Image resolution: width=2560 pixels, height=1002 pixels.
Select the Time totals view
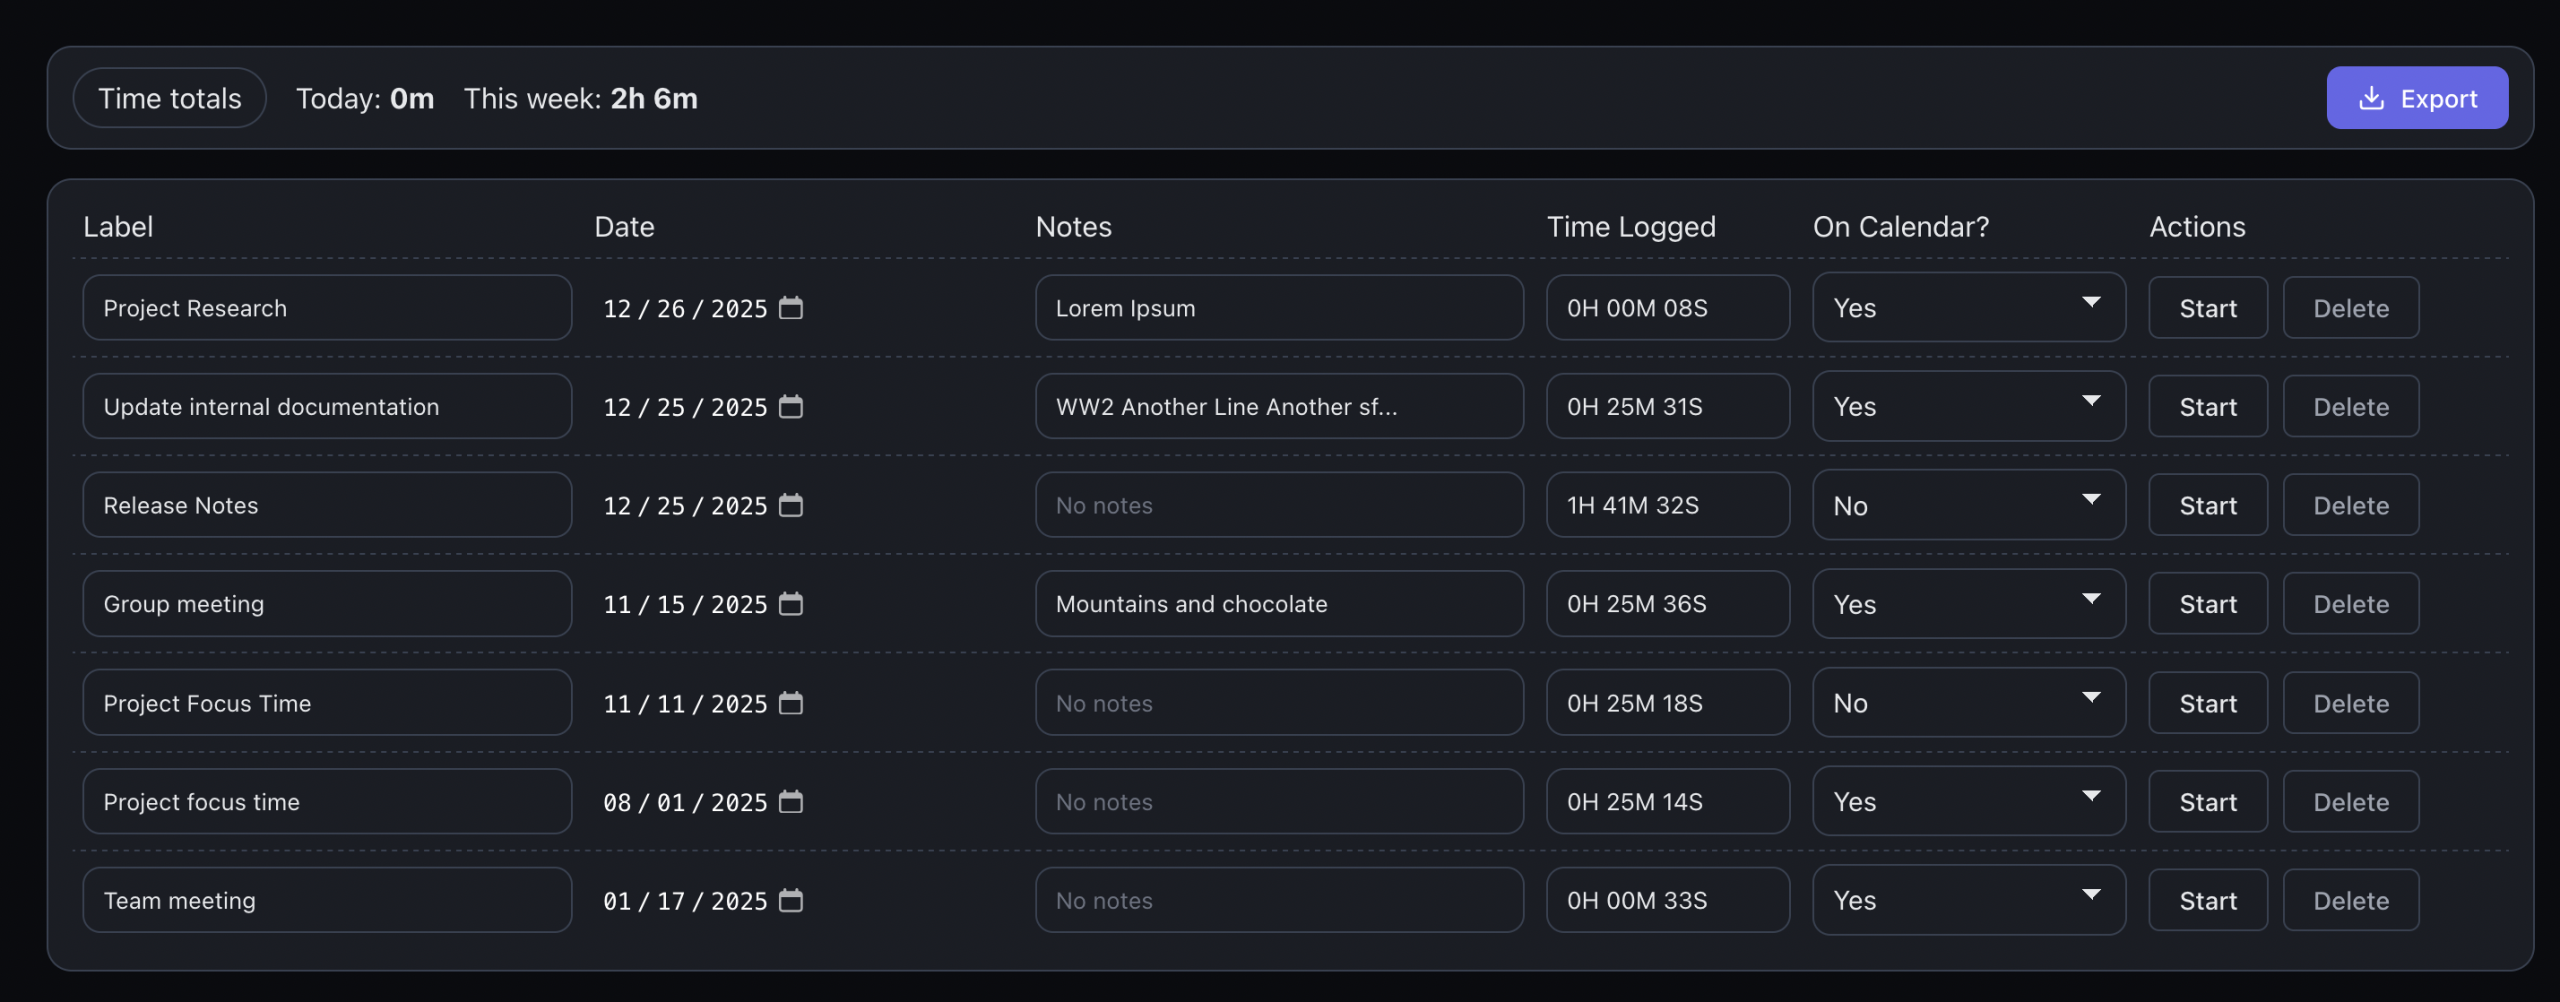coord(169,97)
